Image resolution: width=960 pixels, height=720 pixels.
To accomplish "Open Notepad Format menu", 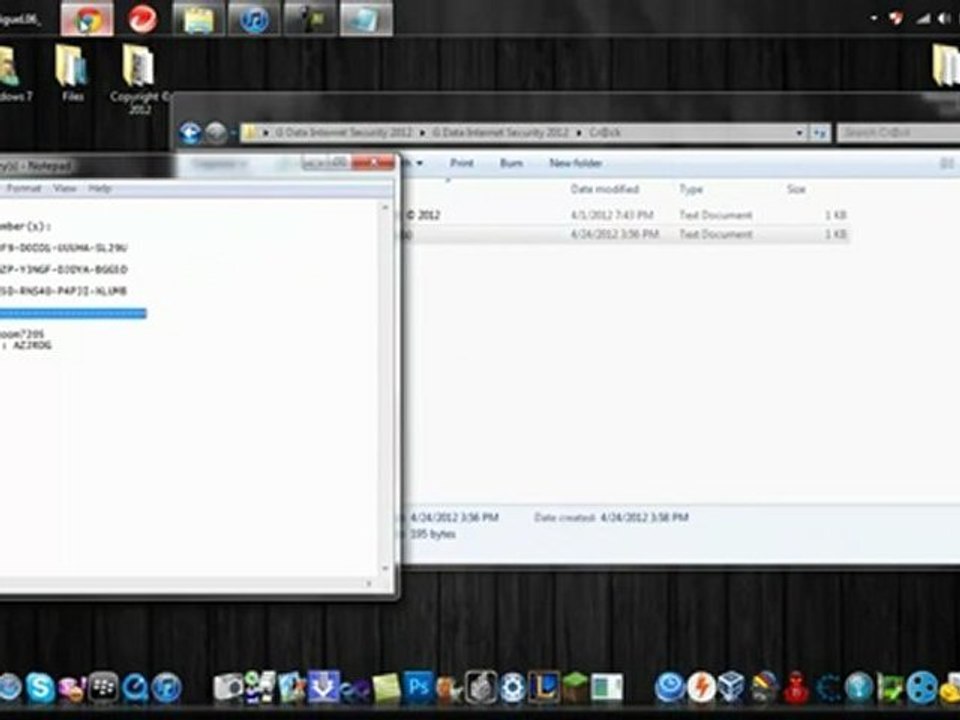I will coord(24,189).
